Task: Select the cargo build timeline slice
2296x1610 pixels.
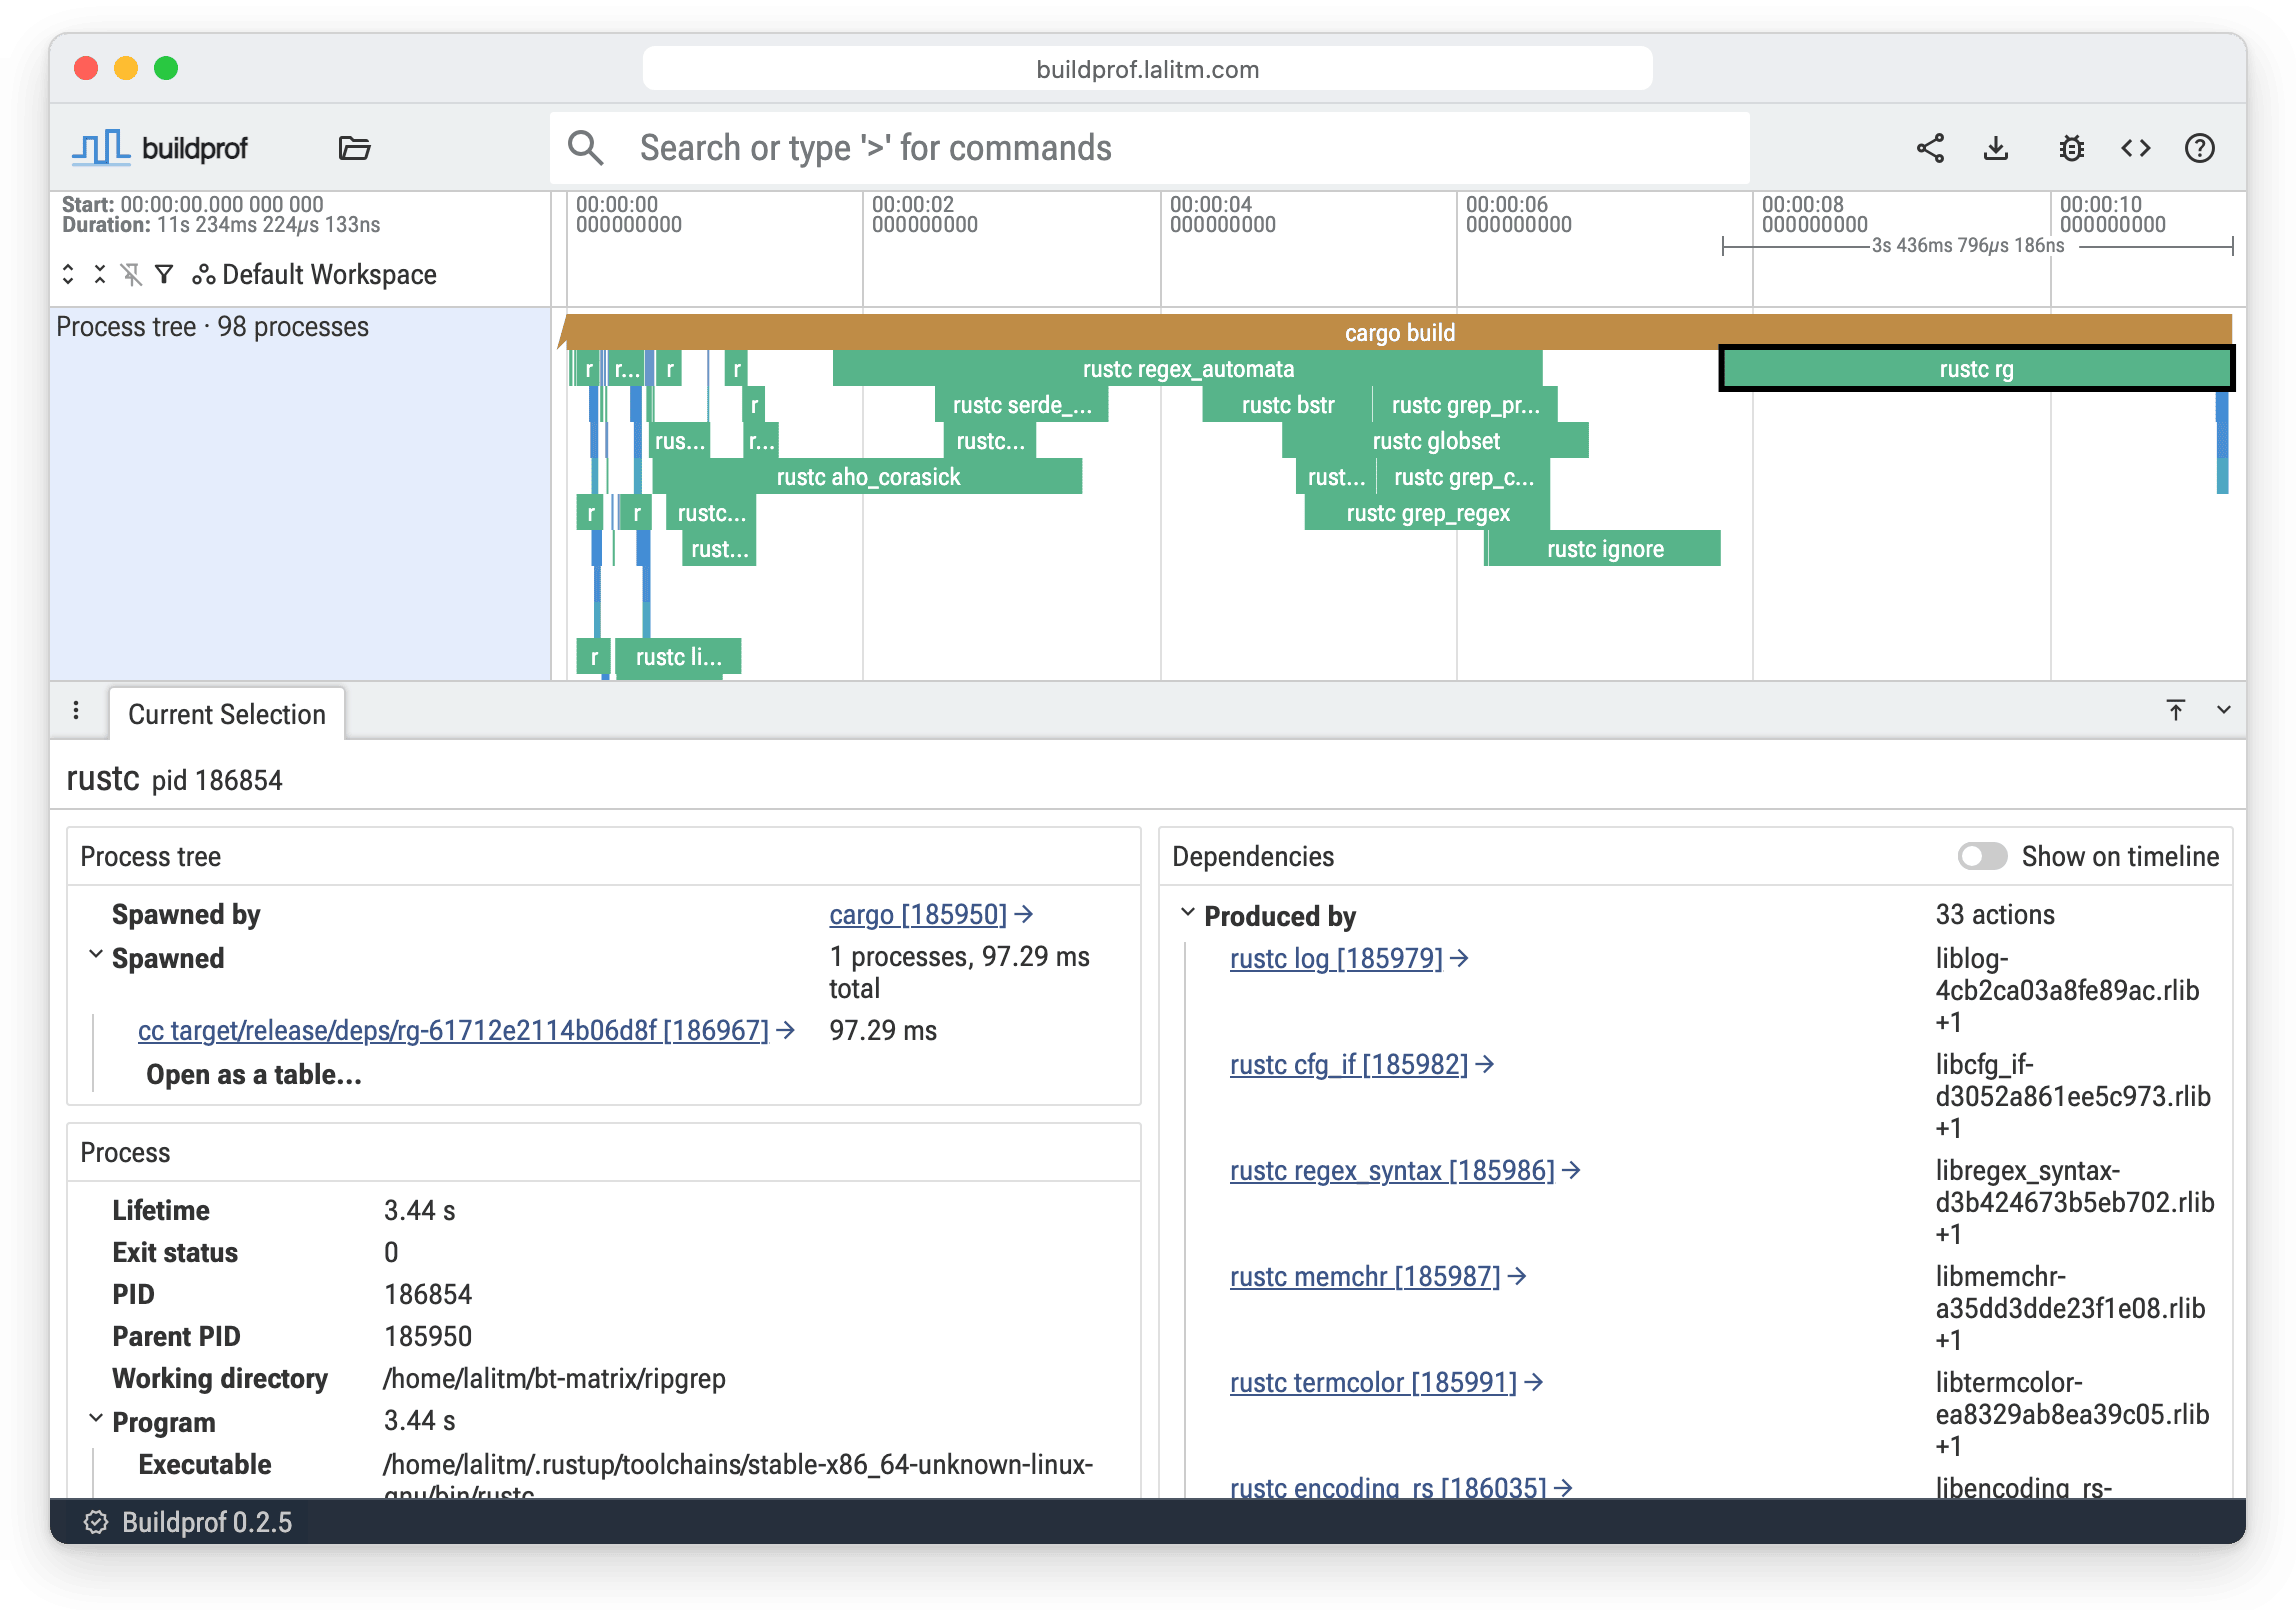Action: [x=1398, y=332]
